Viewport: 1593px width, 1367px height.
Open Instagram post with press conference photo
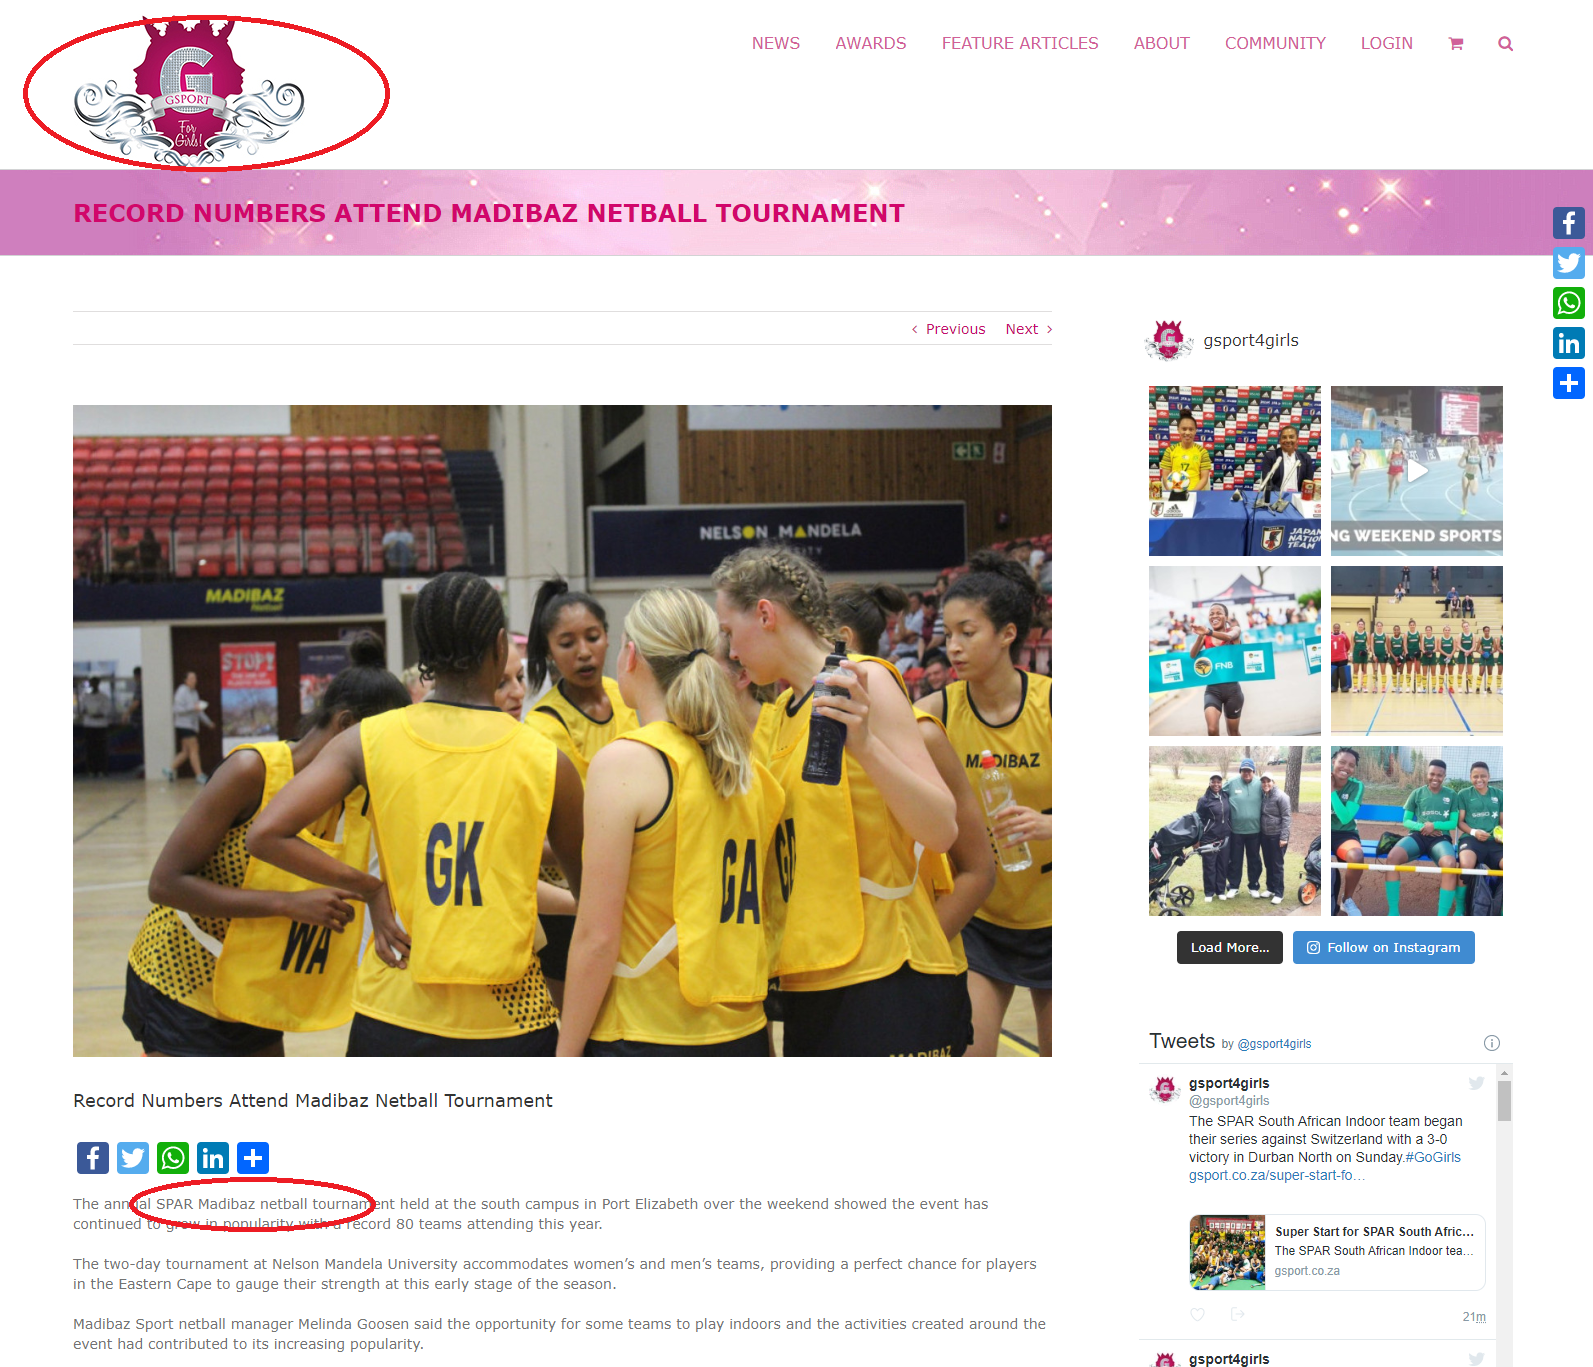(1235, 471)
